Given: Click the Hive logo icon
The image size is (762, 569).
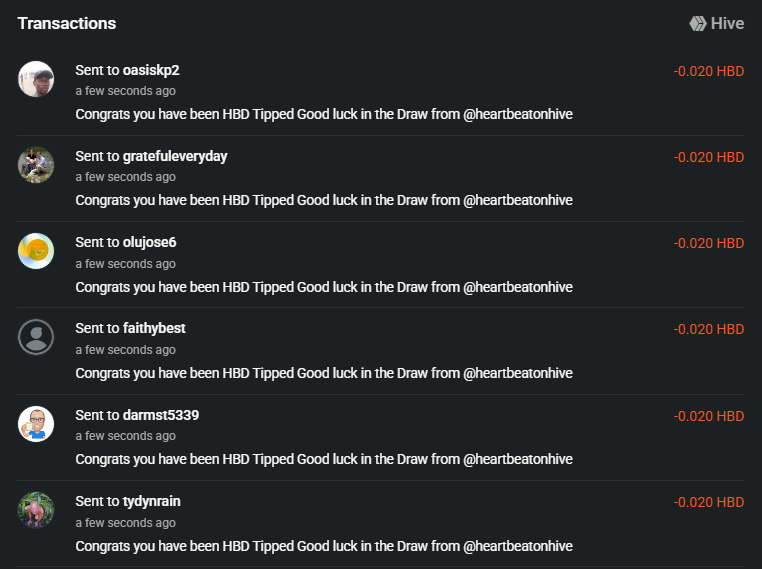Looking at the screenshot, I should click(698, 23).
